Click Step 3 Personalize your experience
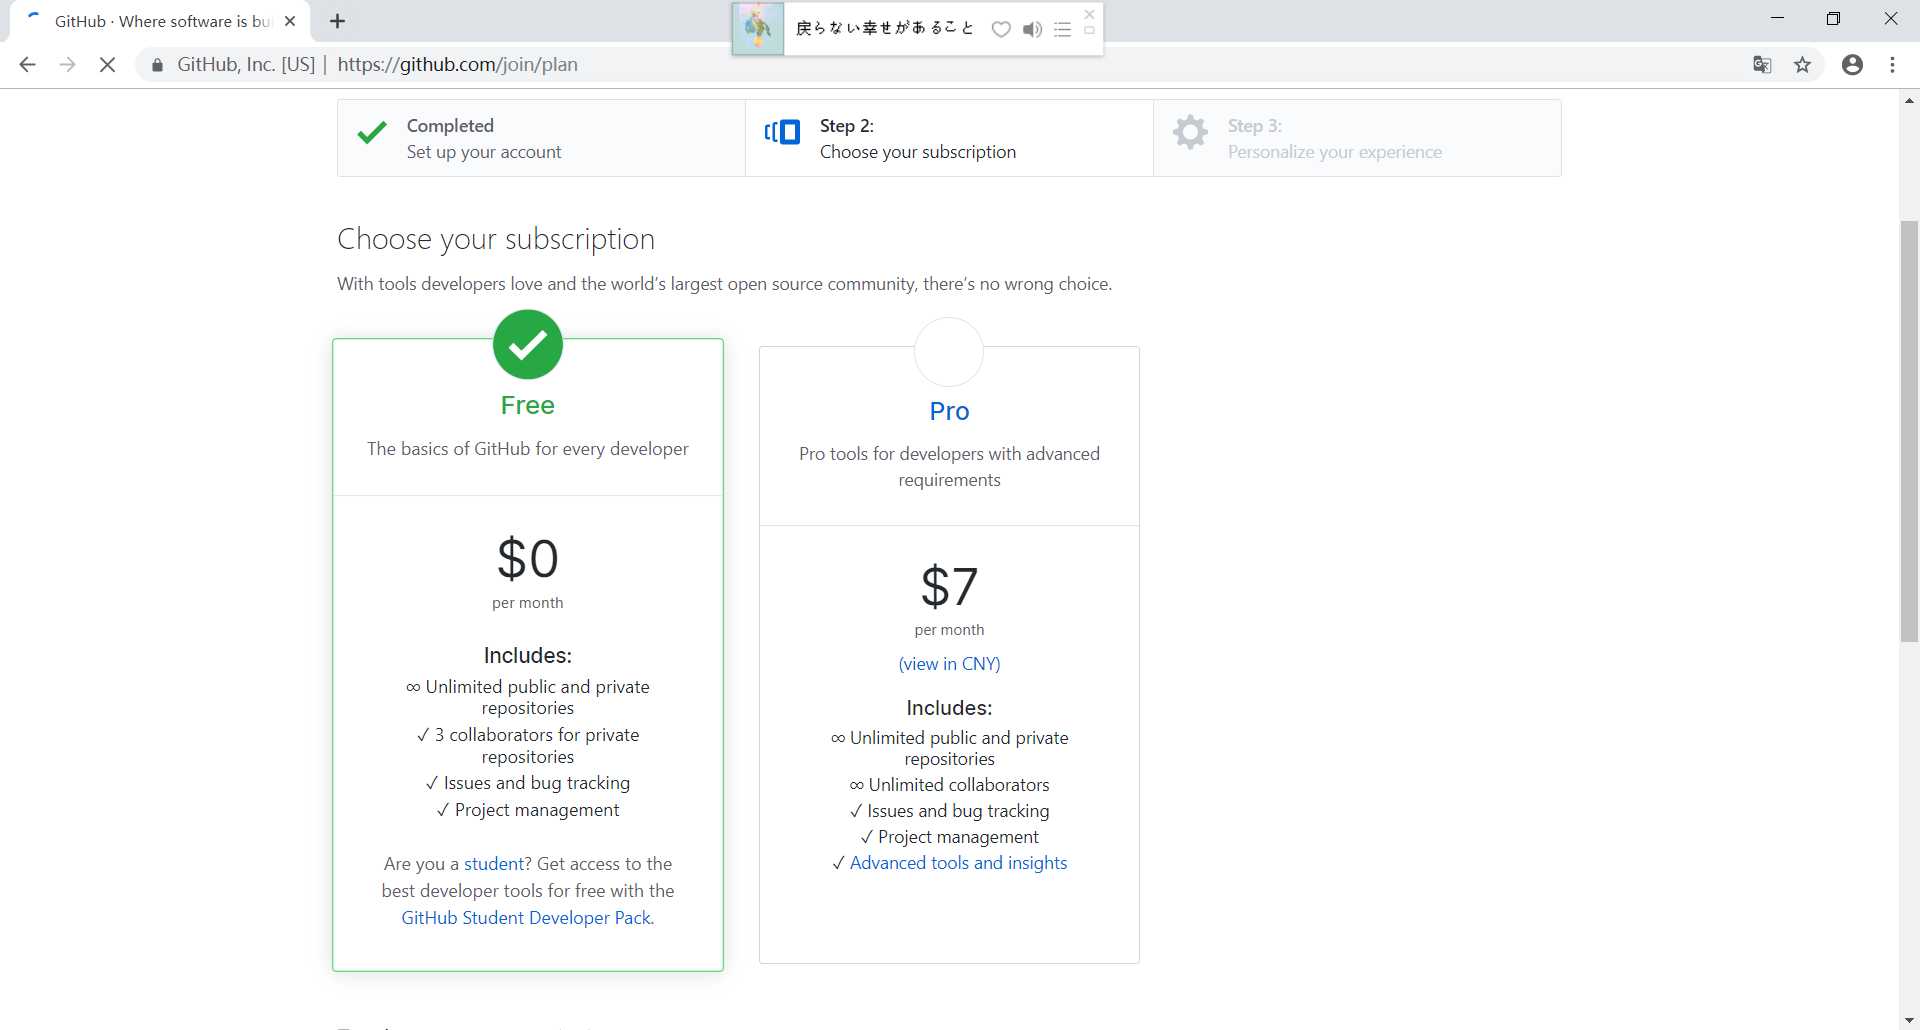Image resolution: width=1920 pixels, height=1030 pixels. click(x=1357, y=138)
